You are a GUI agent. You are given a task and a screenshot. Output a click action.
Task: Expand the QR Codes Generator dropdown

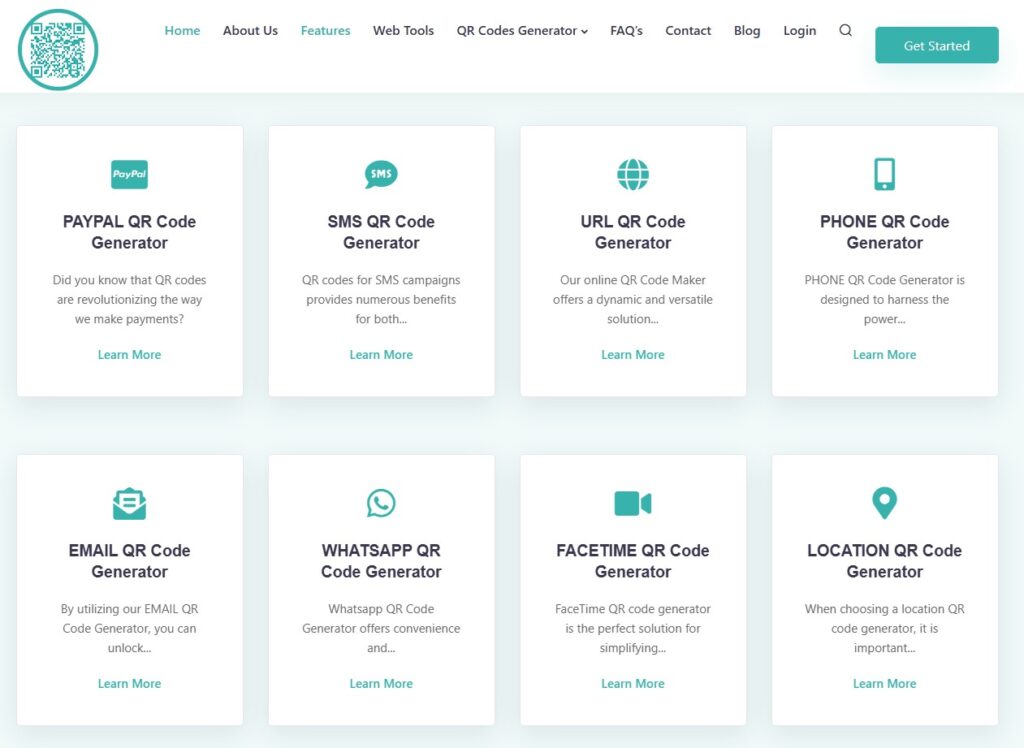tap(522, 31)
